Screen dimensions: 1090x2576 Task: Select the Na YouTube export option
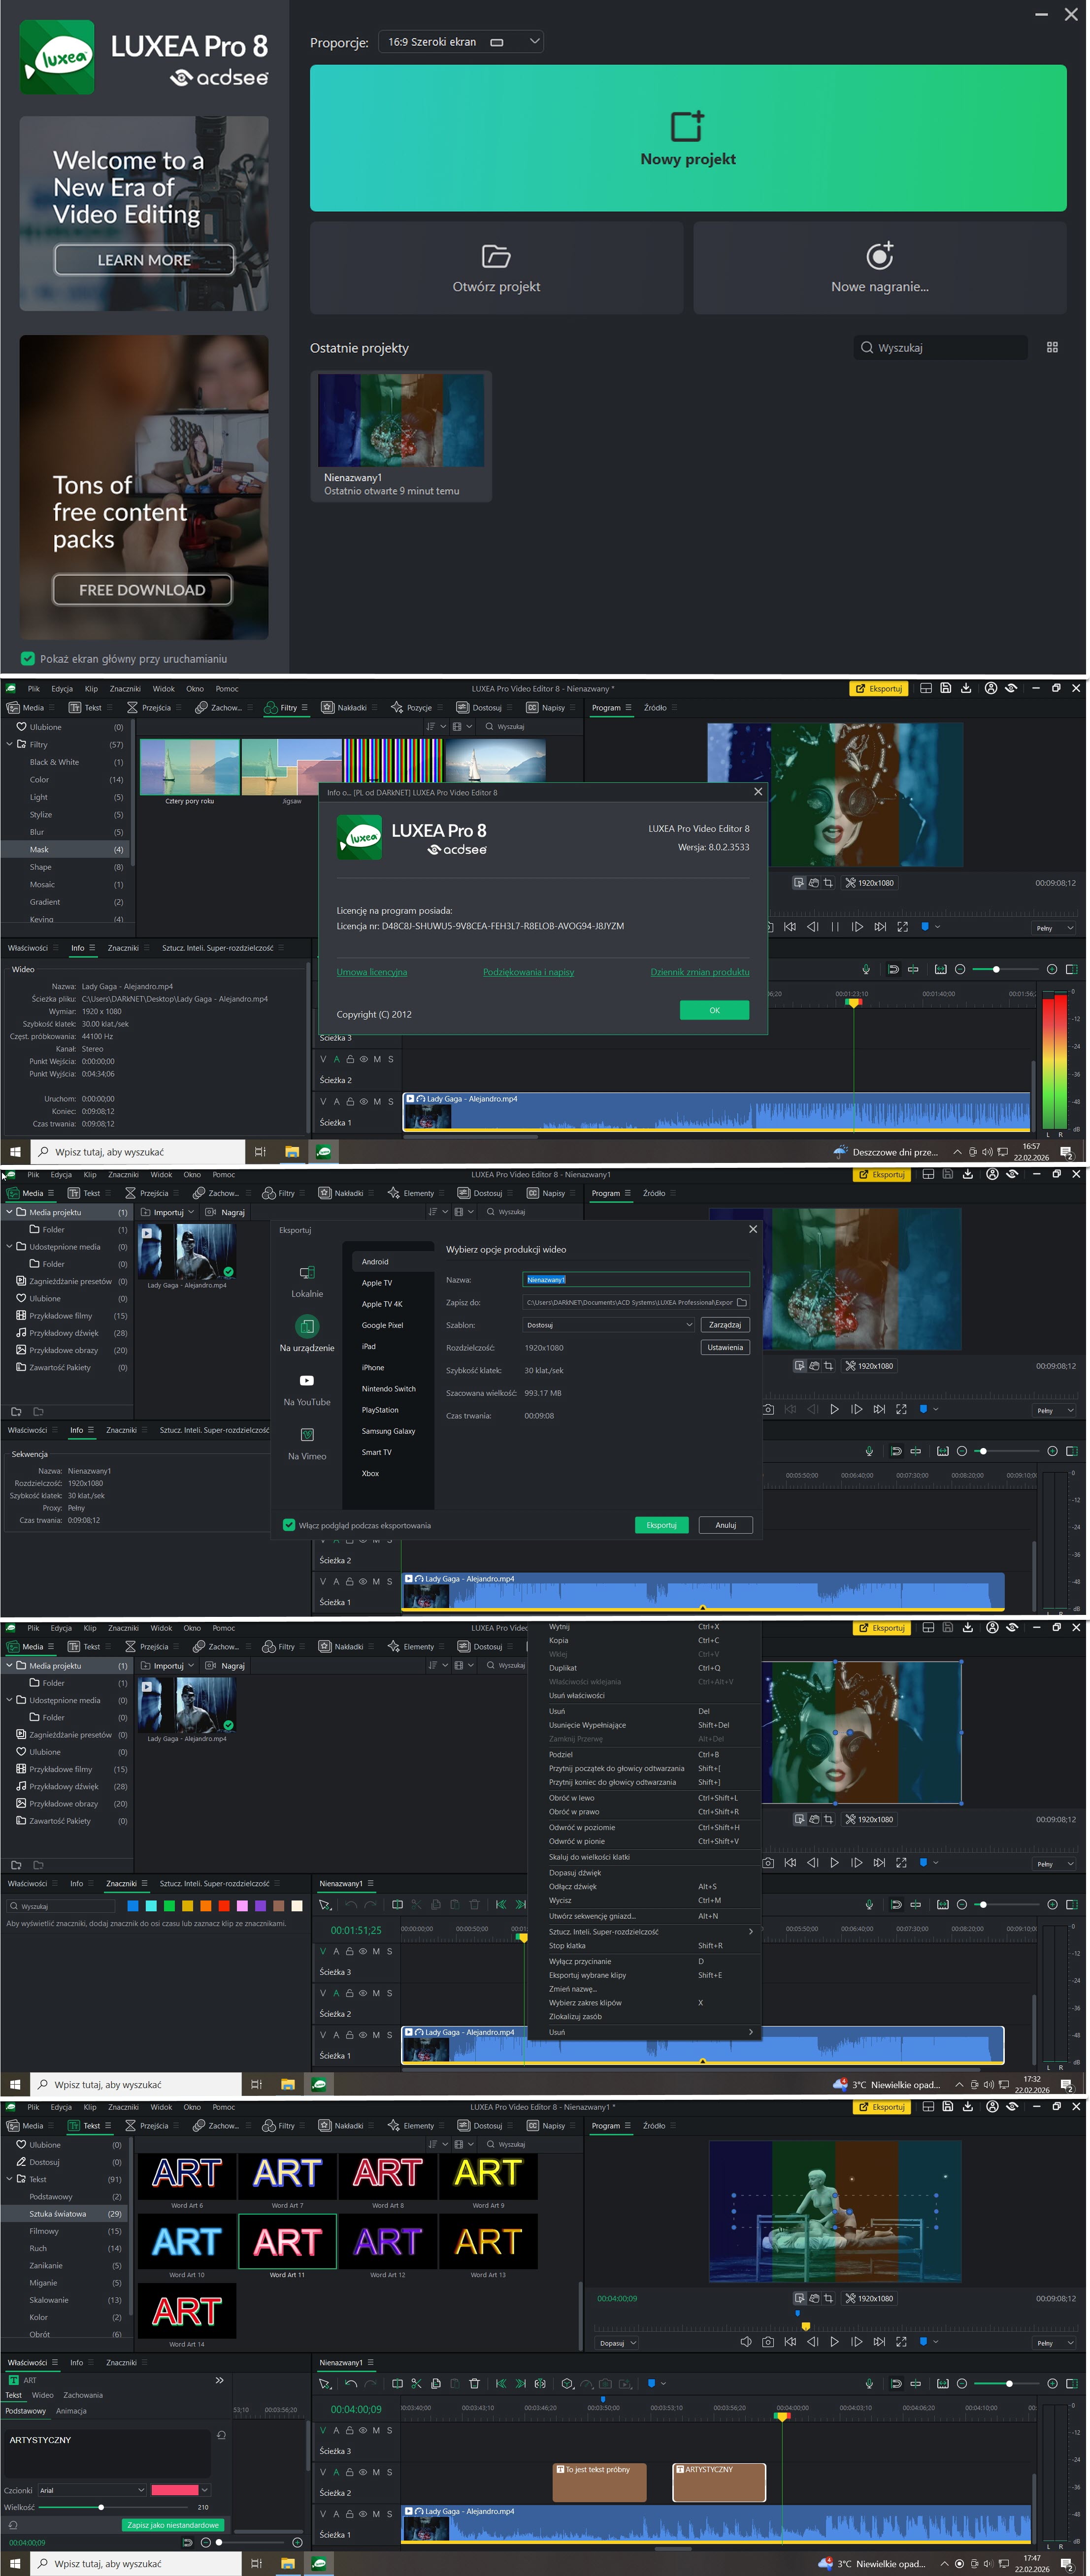point(307,1381)
